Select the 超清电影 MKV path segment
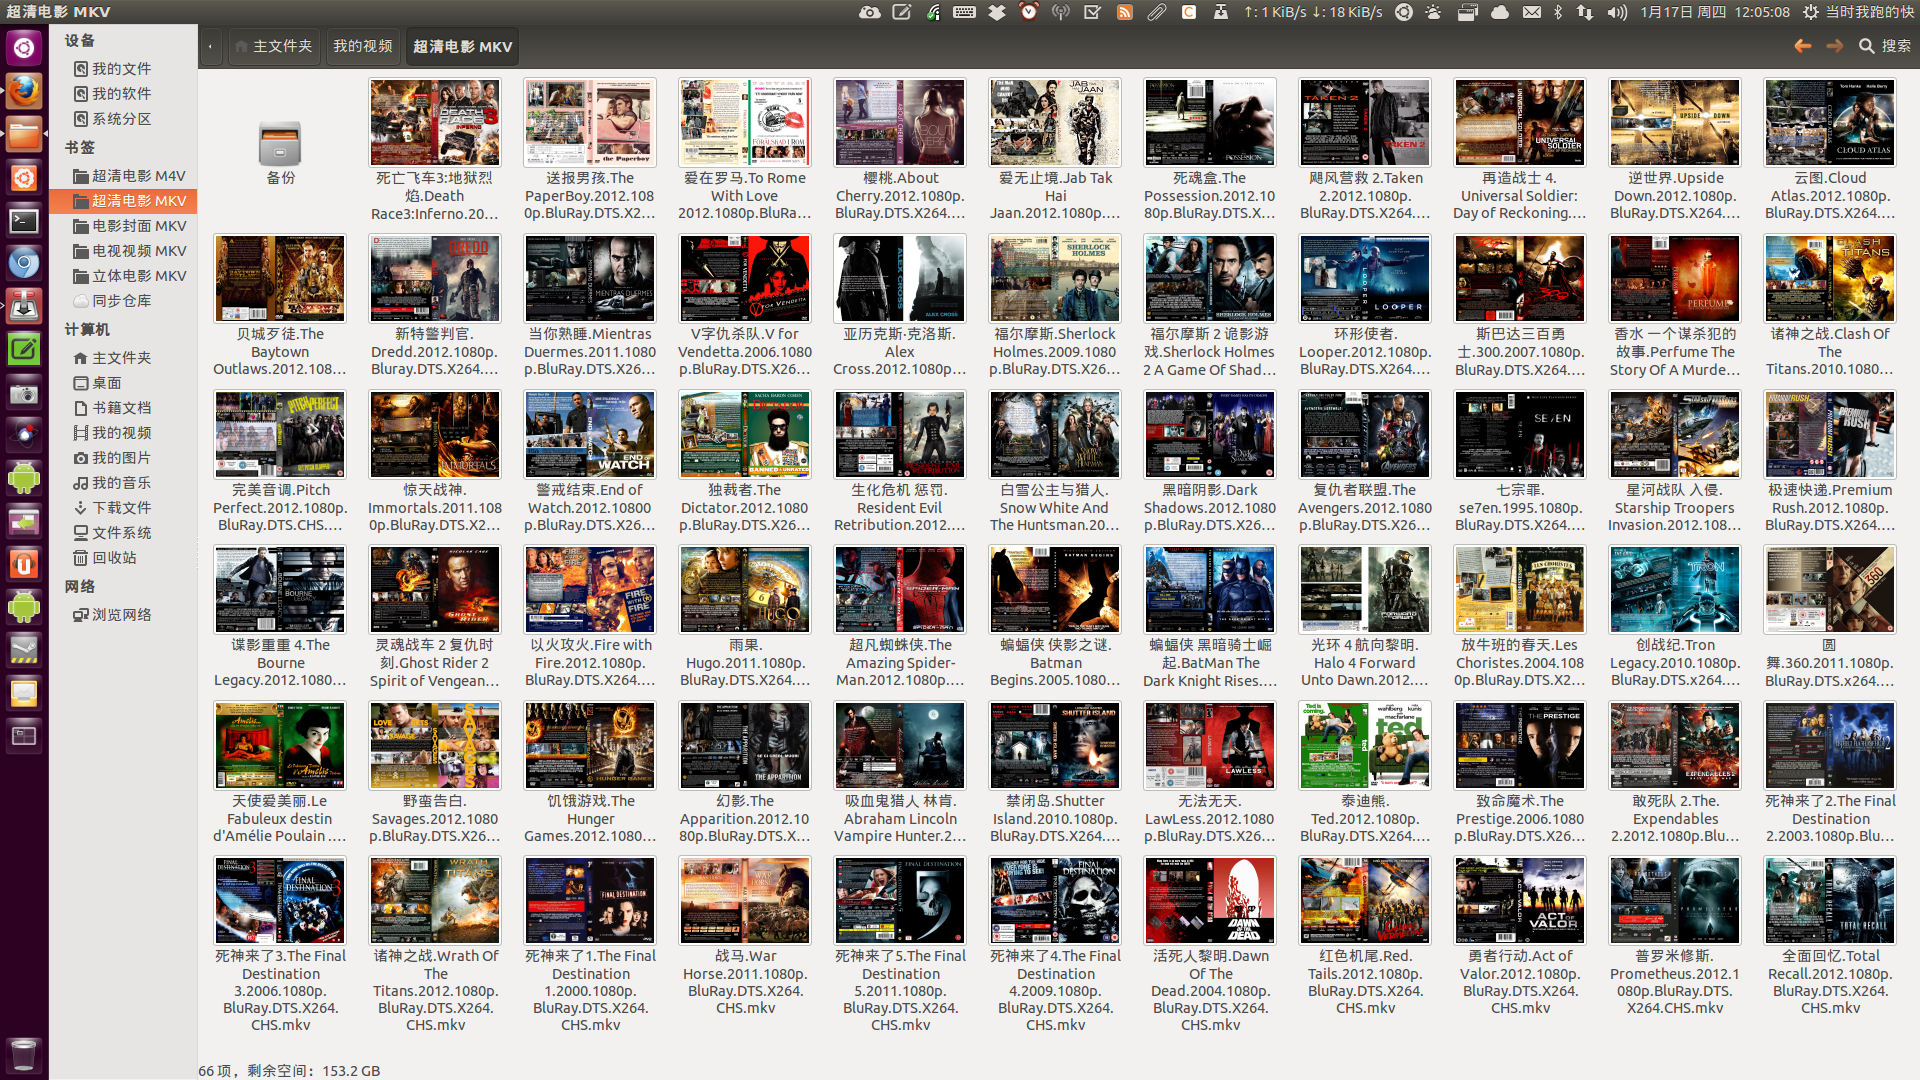Viewport: 1920px width, 1080px height. tap(462, 46)
